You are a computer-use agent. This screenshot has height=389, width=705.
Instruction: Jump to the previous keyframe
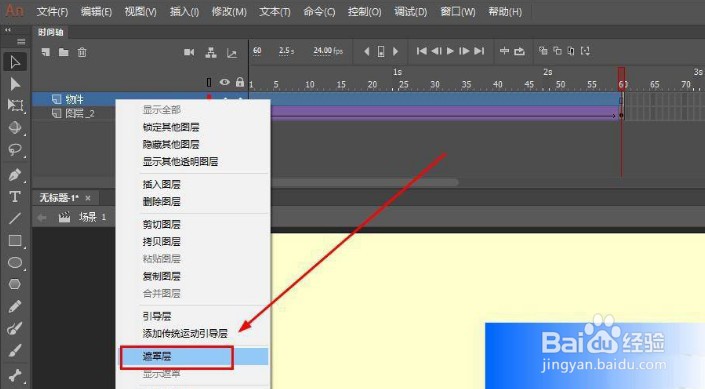366,52
